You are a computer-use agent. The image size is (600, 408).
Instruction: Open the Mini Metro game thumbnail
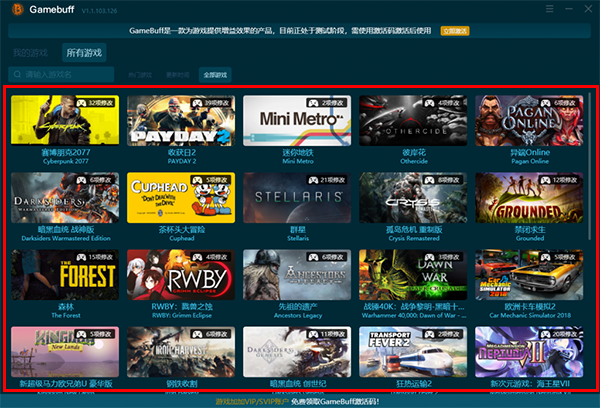297,120
